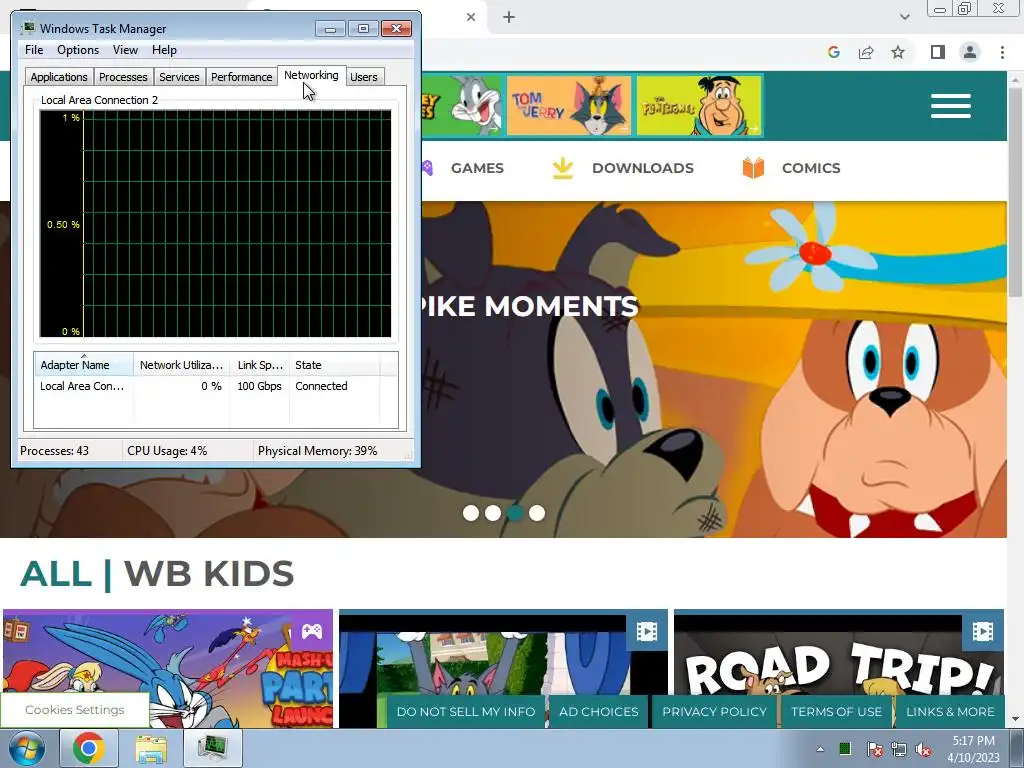
Task: Expand the Chrome tab search chevron
Action: [904, 17]
